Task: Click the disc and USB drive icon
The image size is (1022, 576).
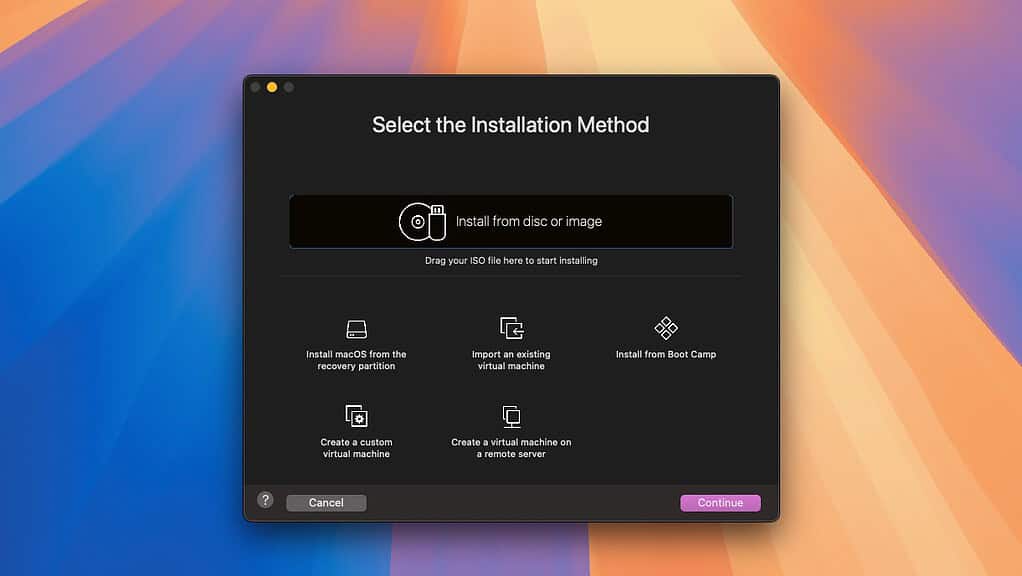Action: pos(422,221)
